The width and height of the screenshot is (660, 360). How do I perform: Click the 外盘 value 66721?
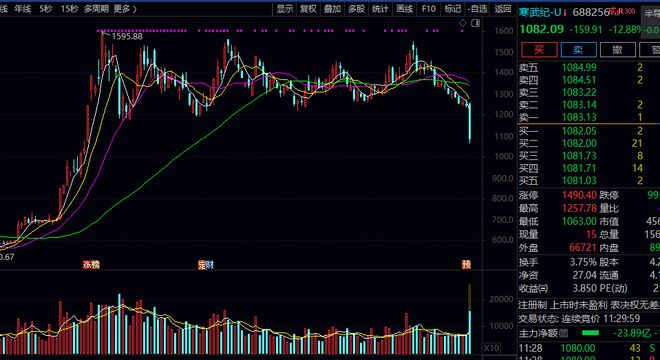click(583, 248)
